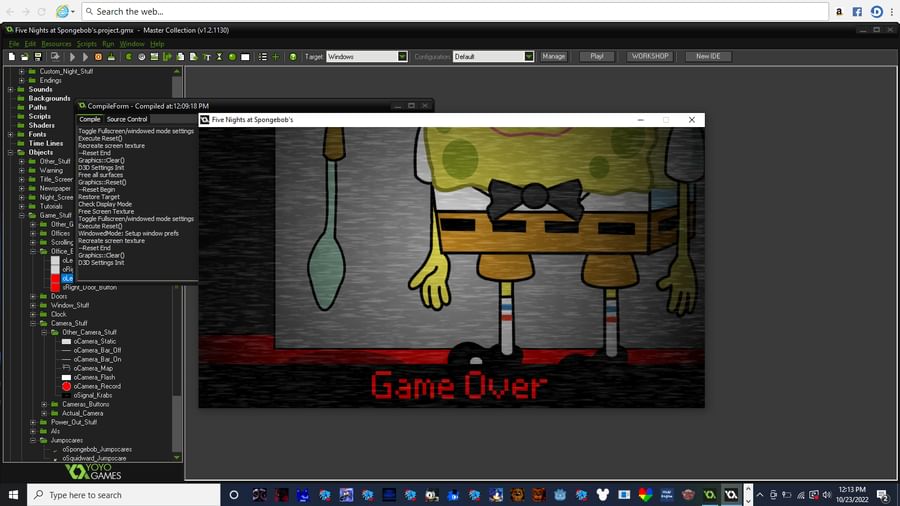This screenshot has width=900, height=506.
Task: Select oCamera_Flash object in tree
Action: tap(94, 377)
